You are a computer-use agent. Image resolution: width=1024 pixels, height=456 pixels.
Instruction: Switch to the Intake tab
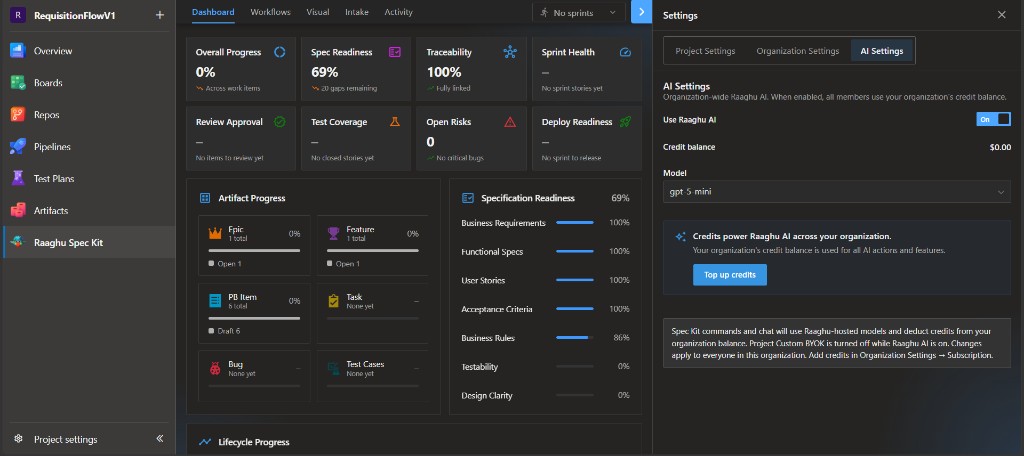pos(357,12)
